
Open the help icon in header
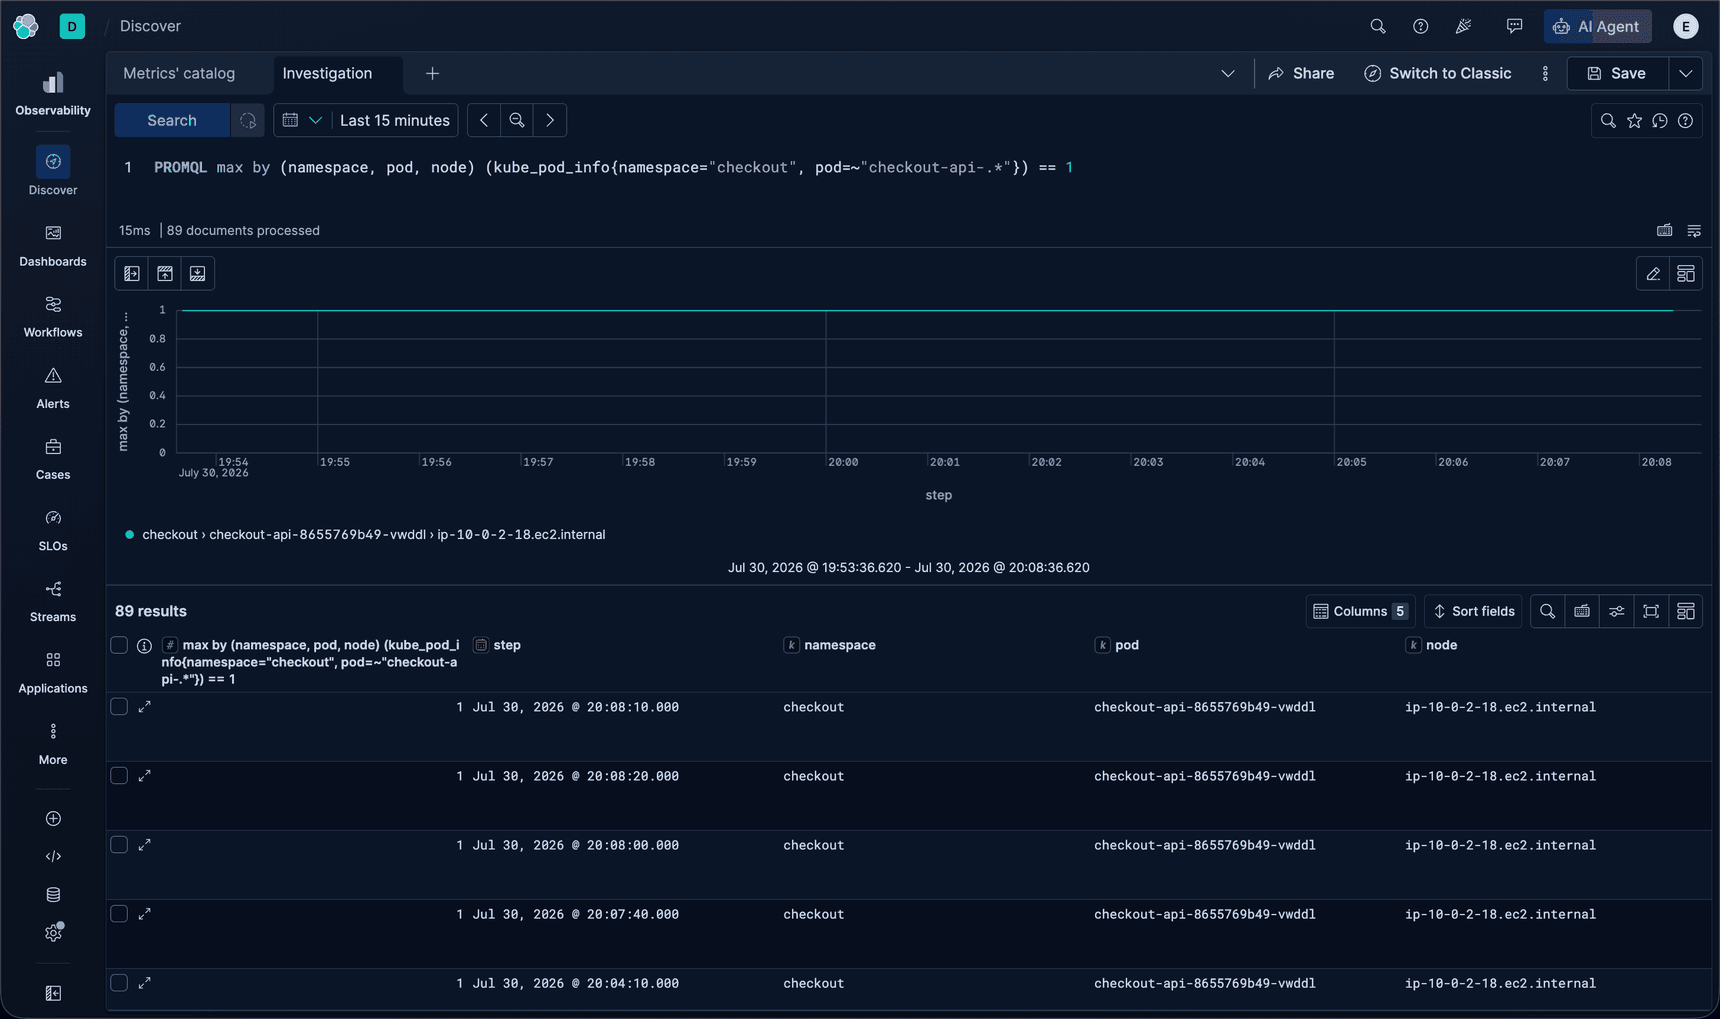[x=1420, y=26]
